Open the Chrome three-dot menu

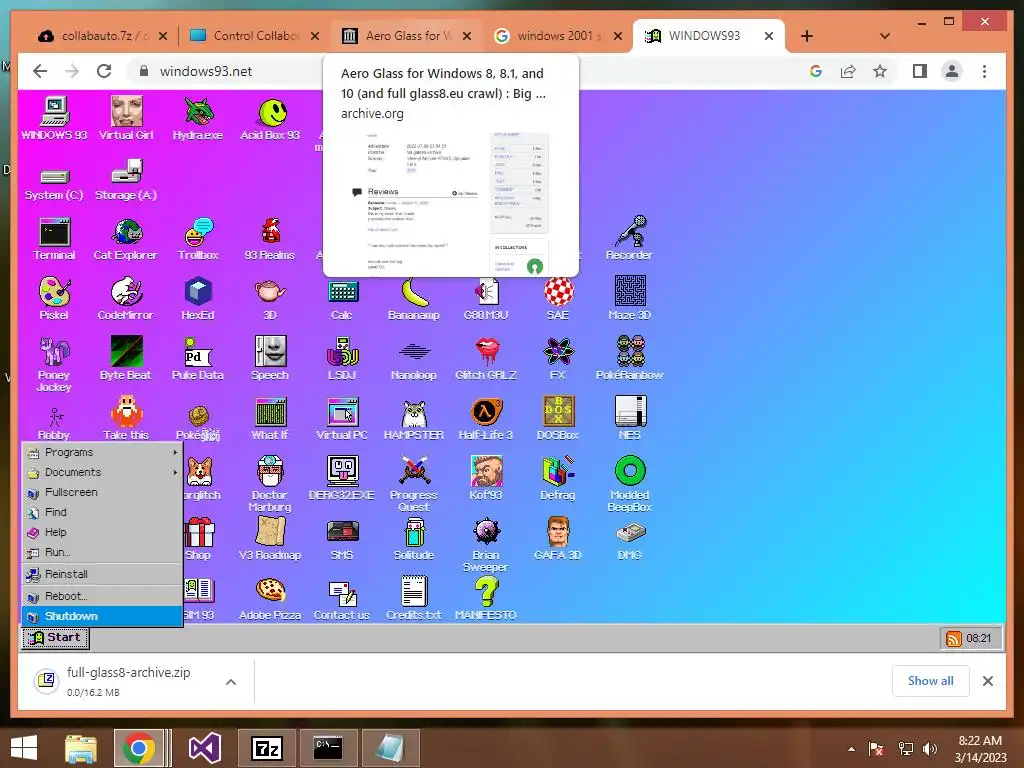pyautogui.click(x=984, y=71)
